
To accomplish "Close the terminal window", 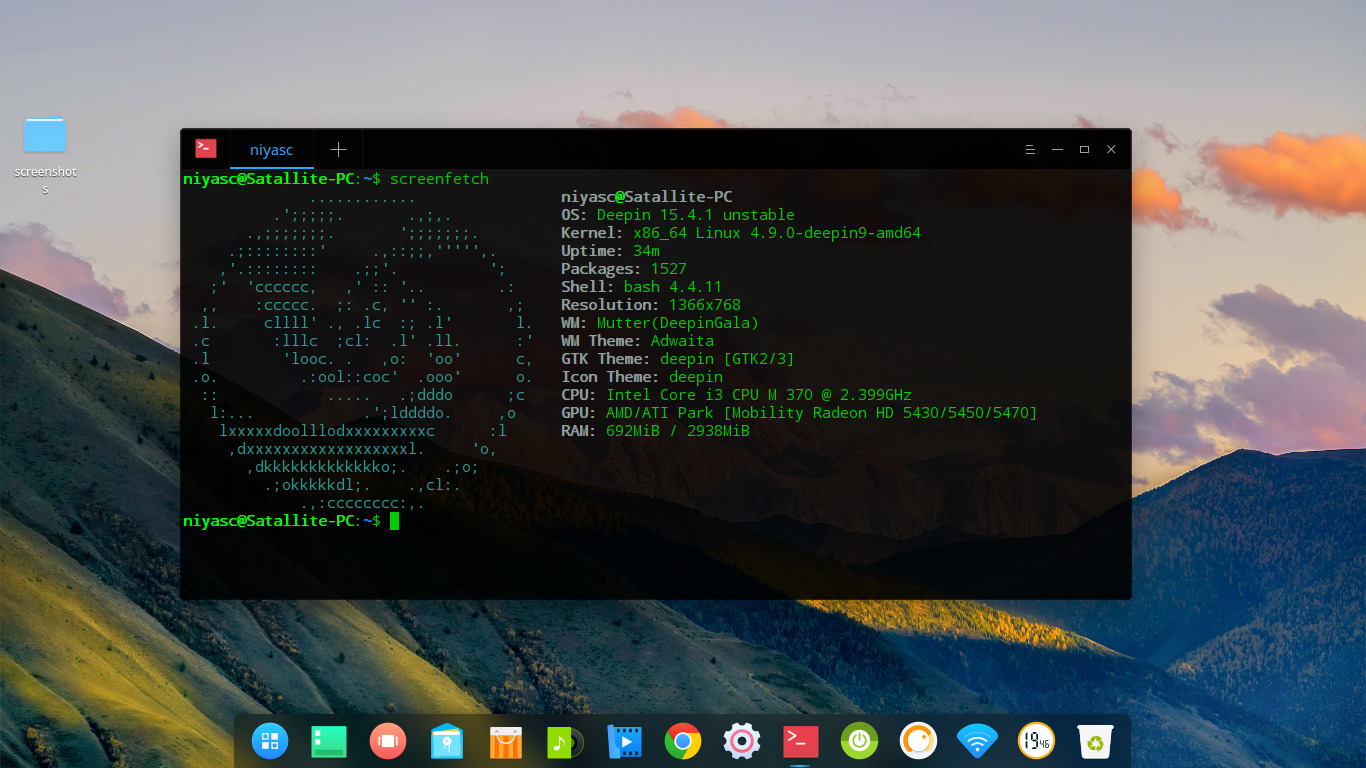I will pos(1111,149).
